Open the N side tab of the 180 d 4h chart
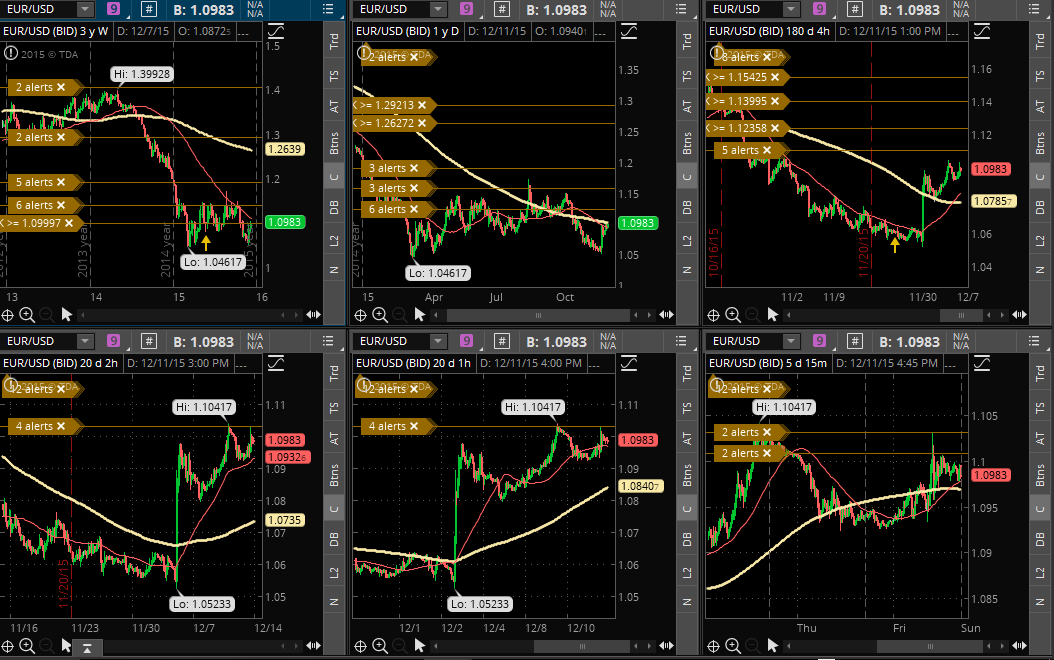This screenshot has height=660, width=1054. (1040, 270)
